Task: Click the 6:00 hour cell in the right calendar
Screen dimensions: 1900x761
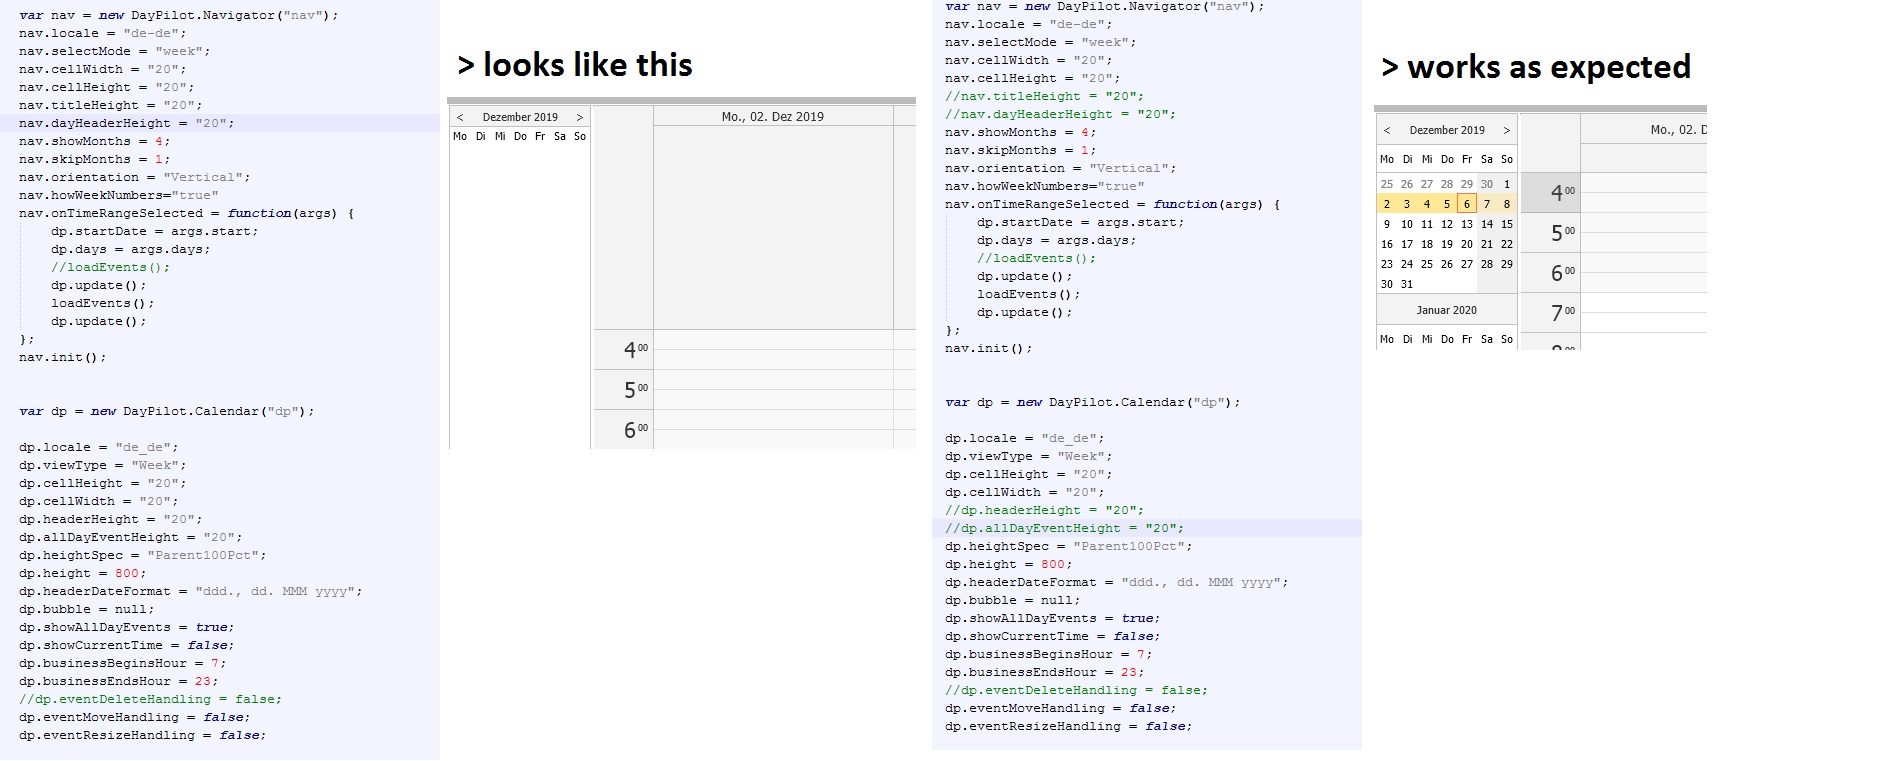Action: (1551, 272)
